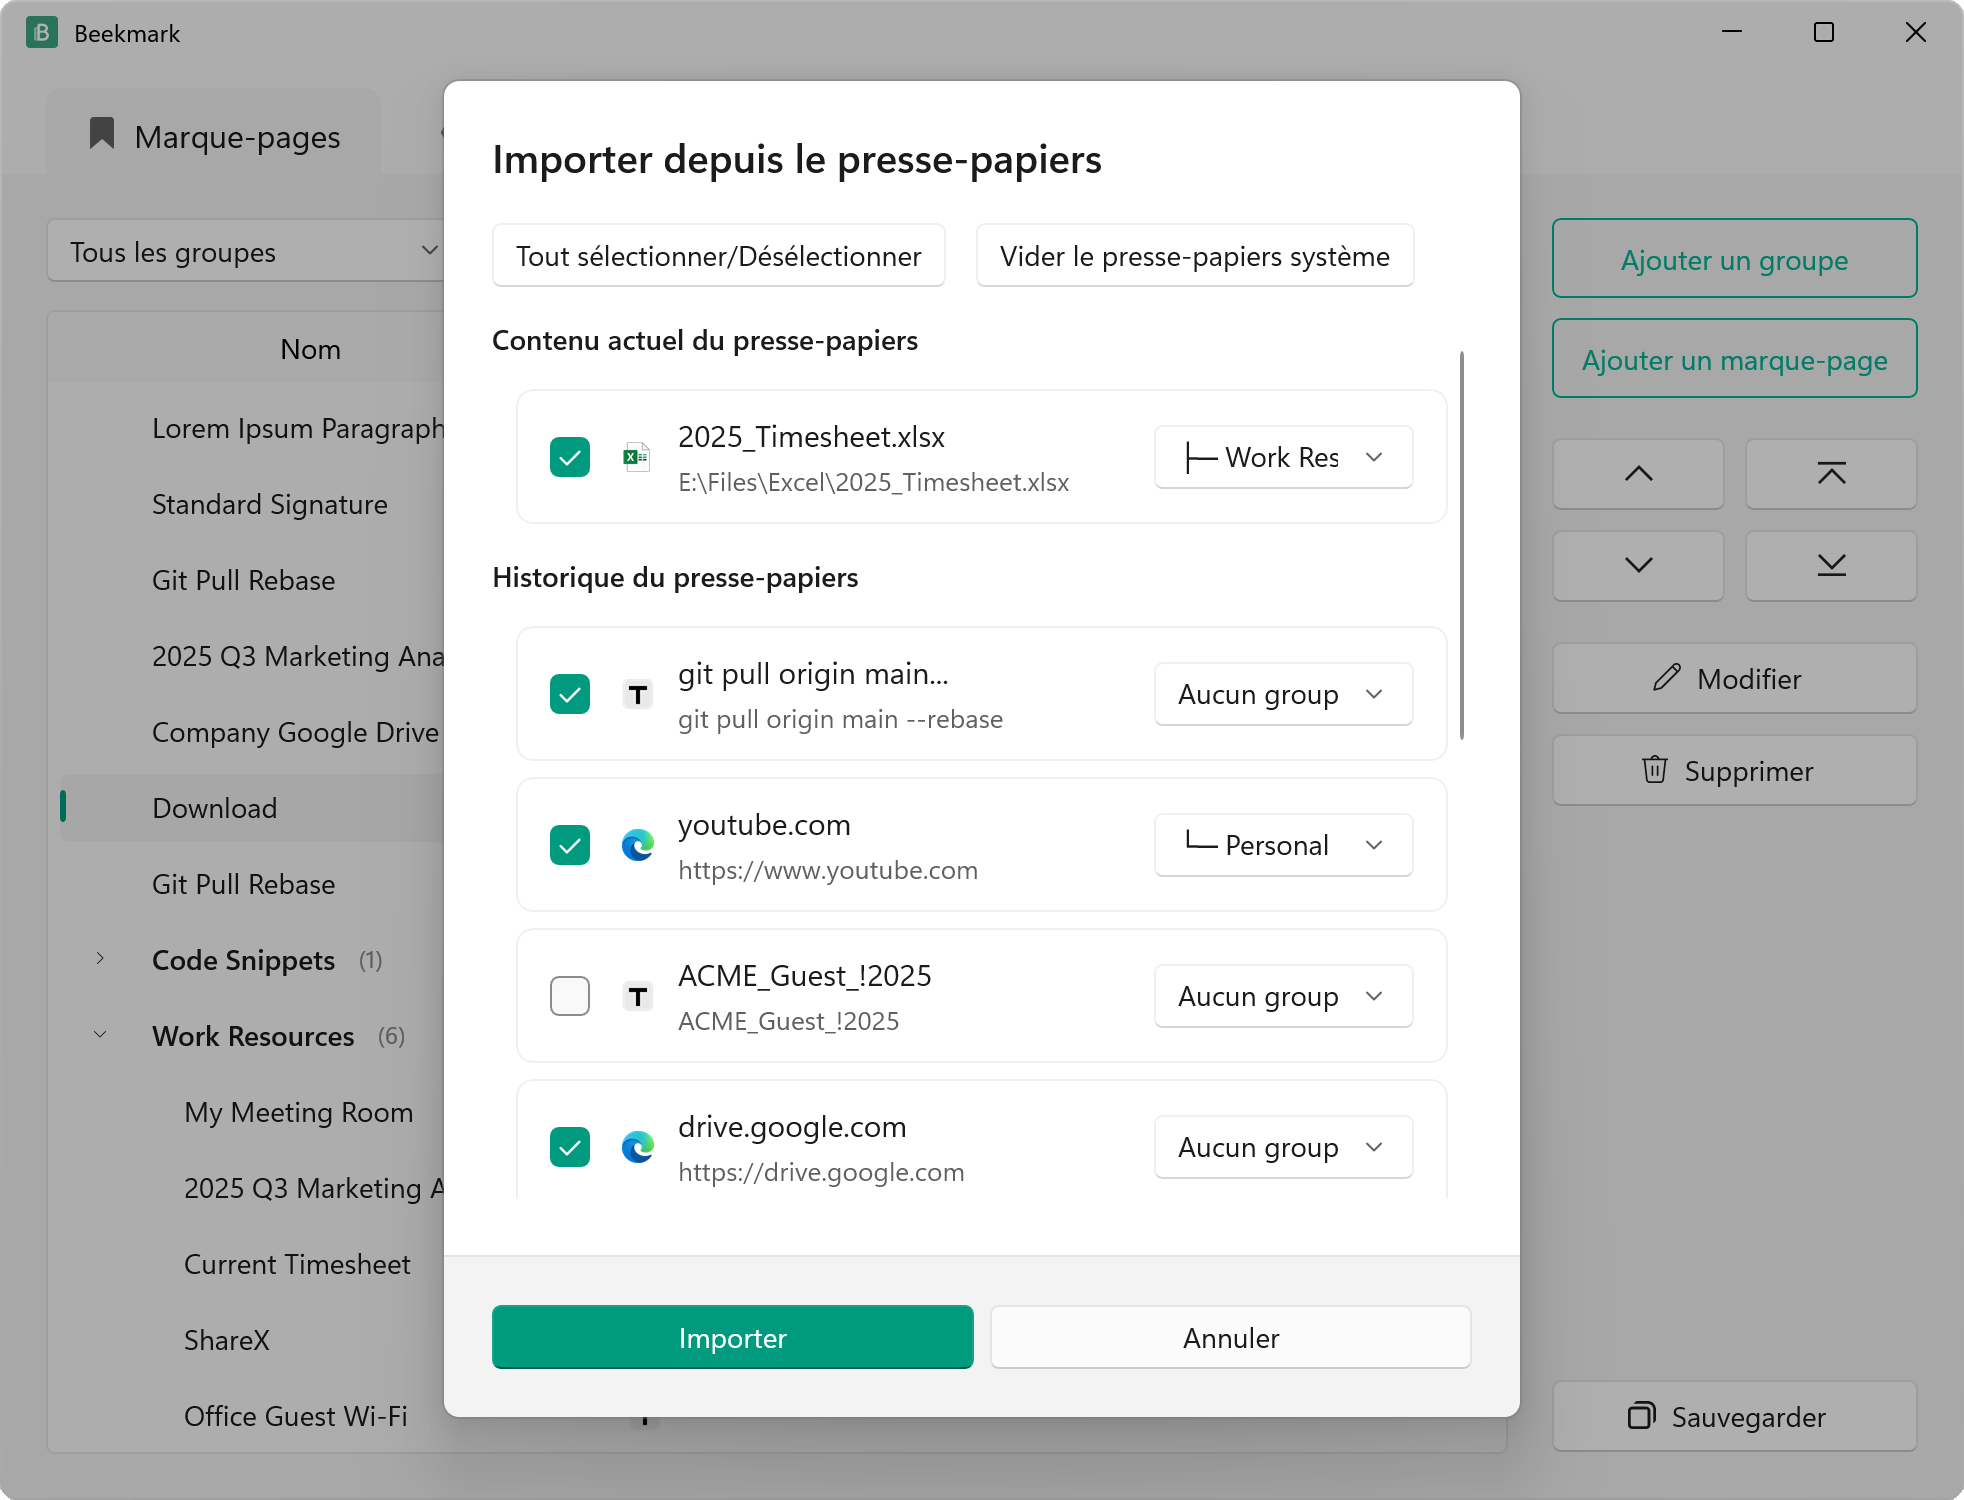The image size is (1964, 1500).
Task: Move item down with the down arrow button
Action: point(1638,566)
